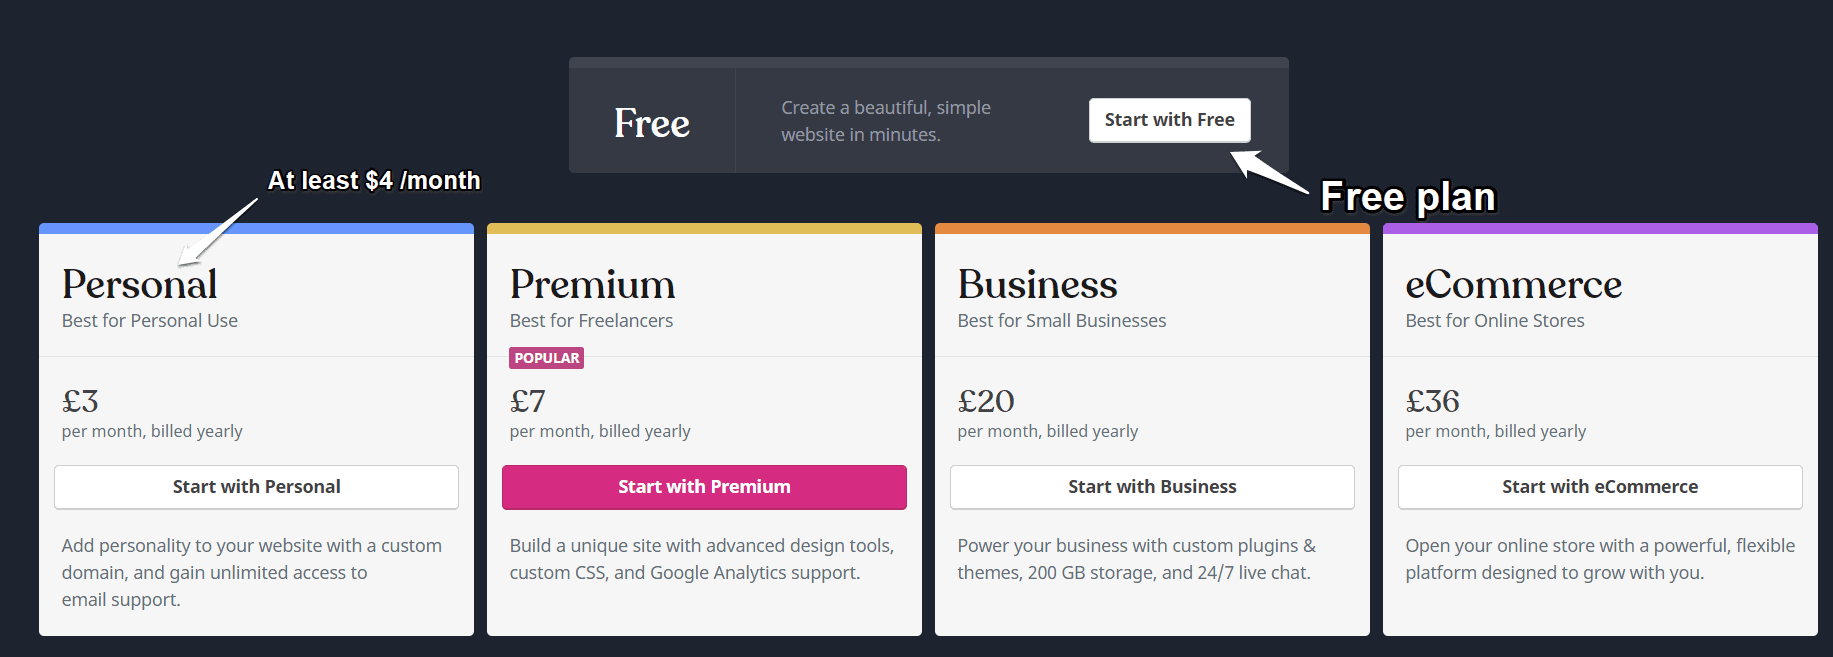Click the 'Free plan' annotation label
This screenshot has height=657, width=1833.
click(x=1408, y=197)
